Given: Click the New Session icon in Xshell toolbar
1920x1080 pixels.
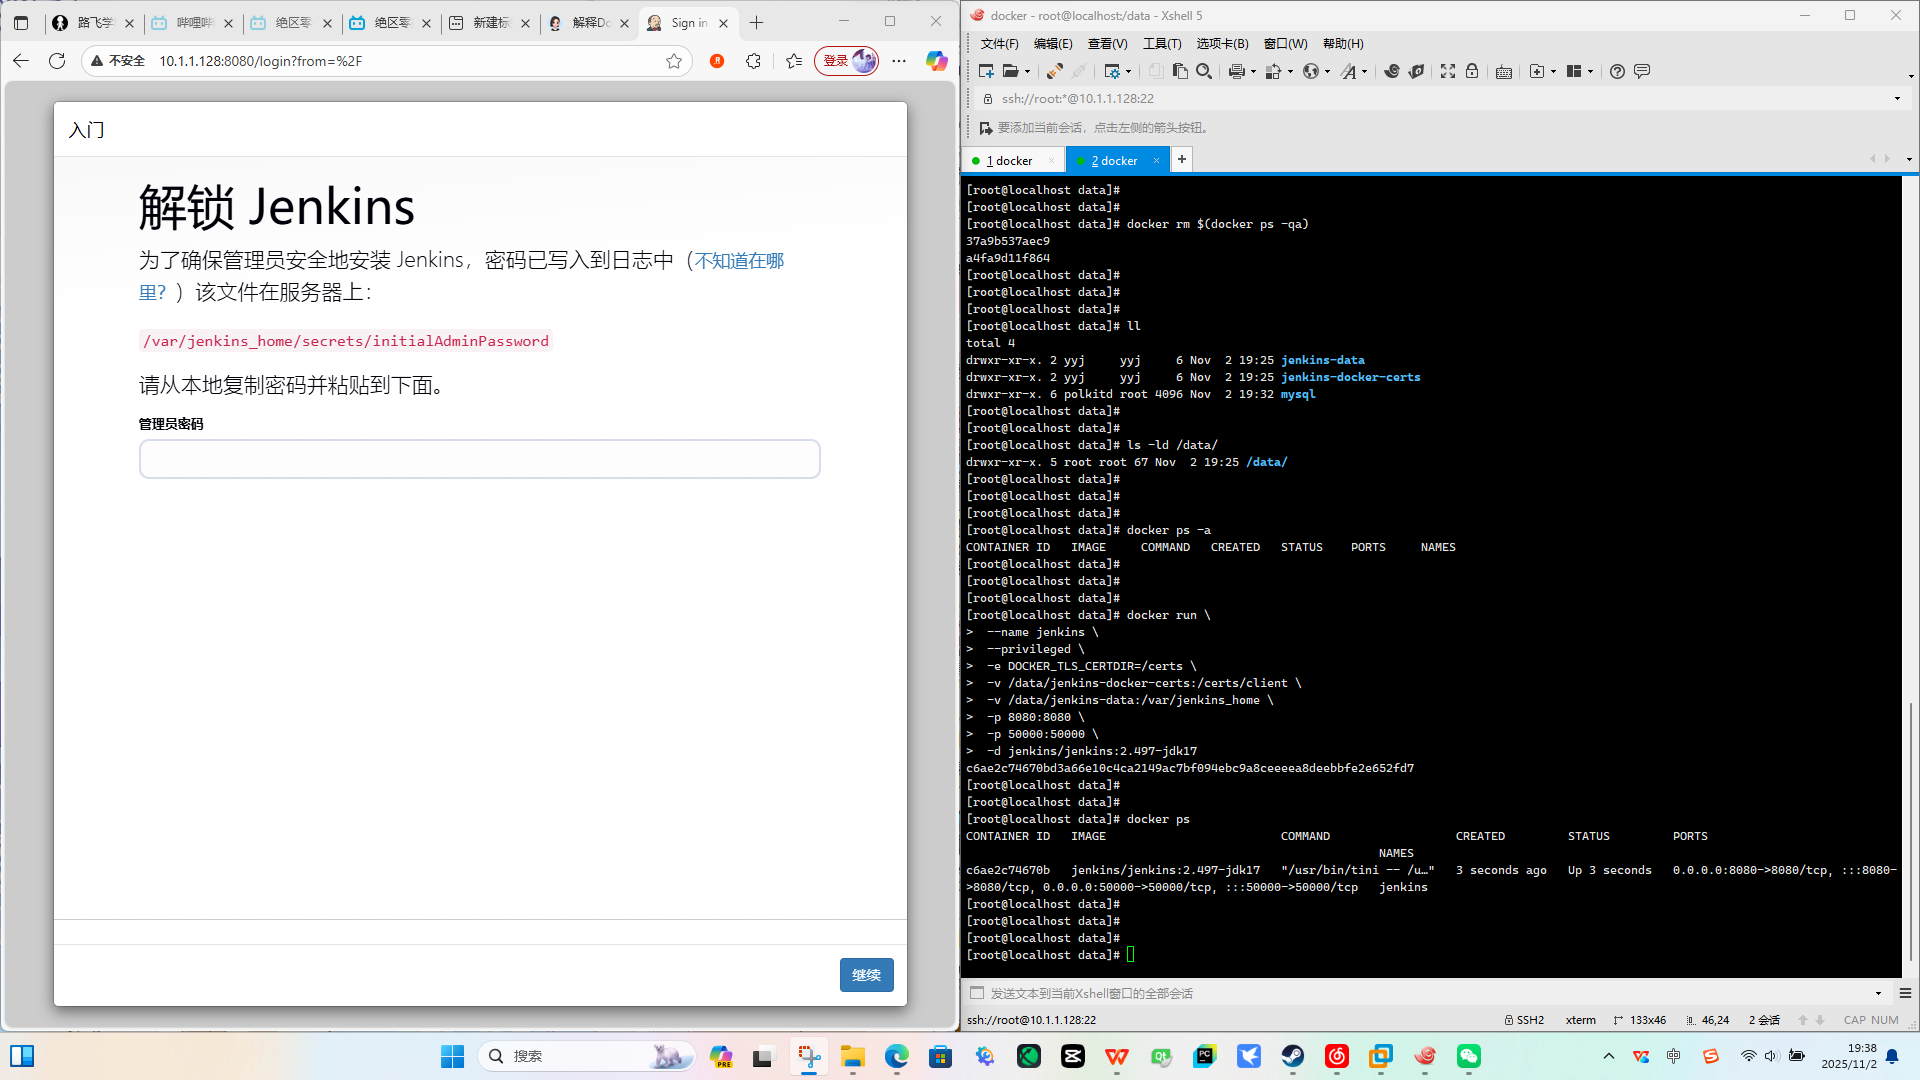Looking at the screenshot, I should tap(986, 71).
